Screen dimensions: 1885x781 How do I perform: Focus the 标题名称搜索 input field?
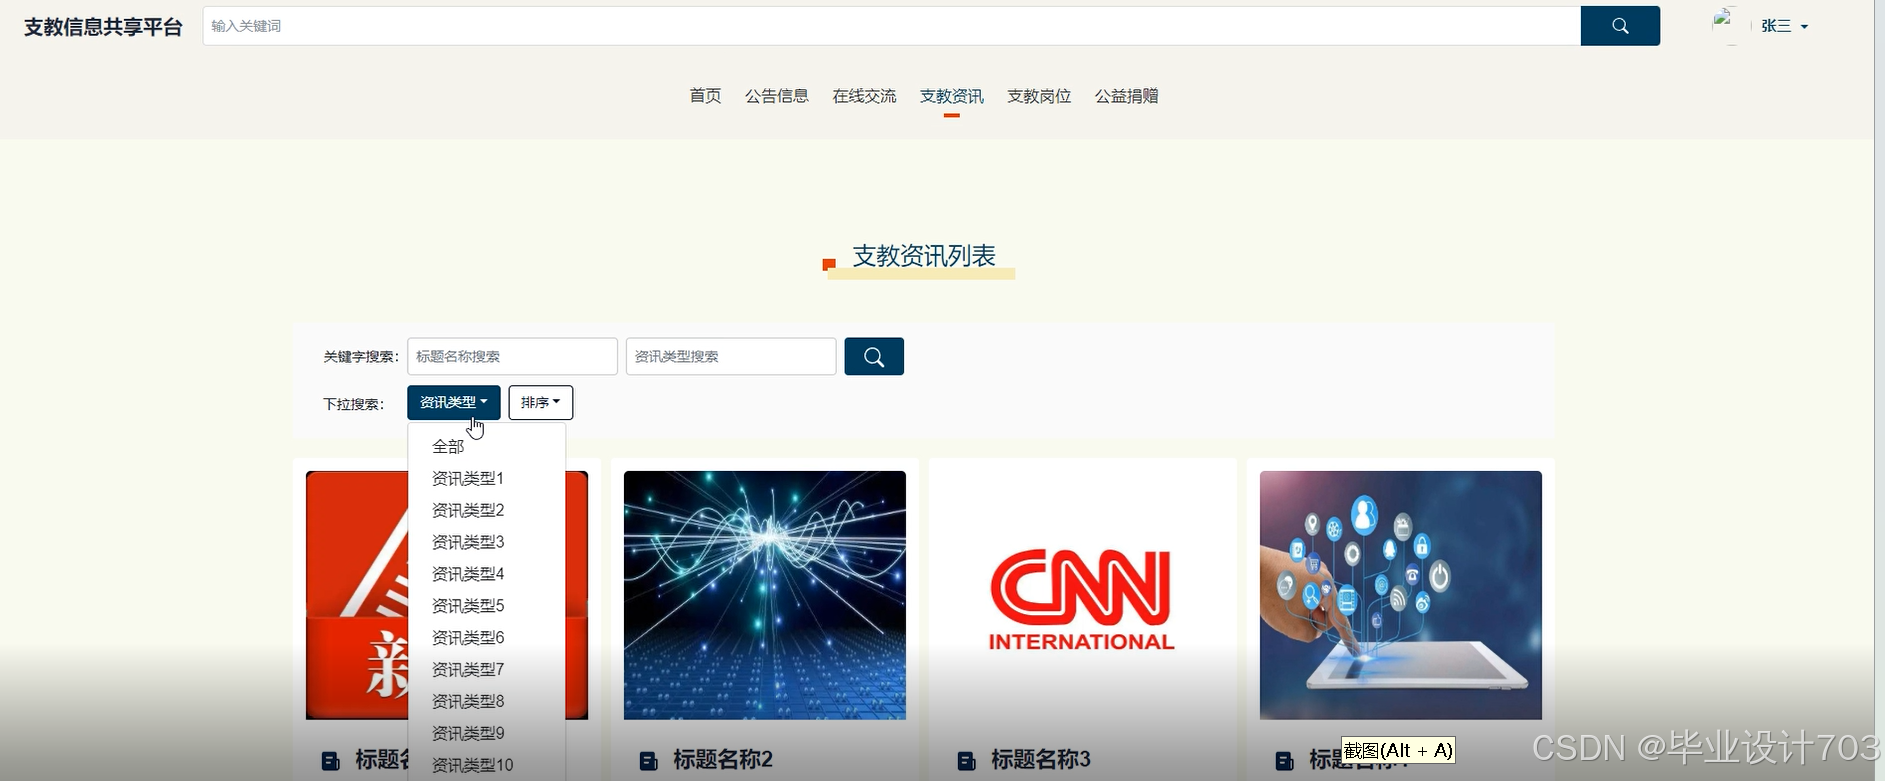pyautogui.click(x=512, y=357)
